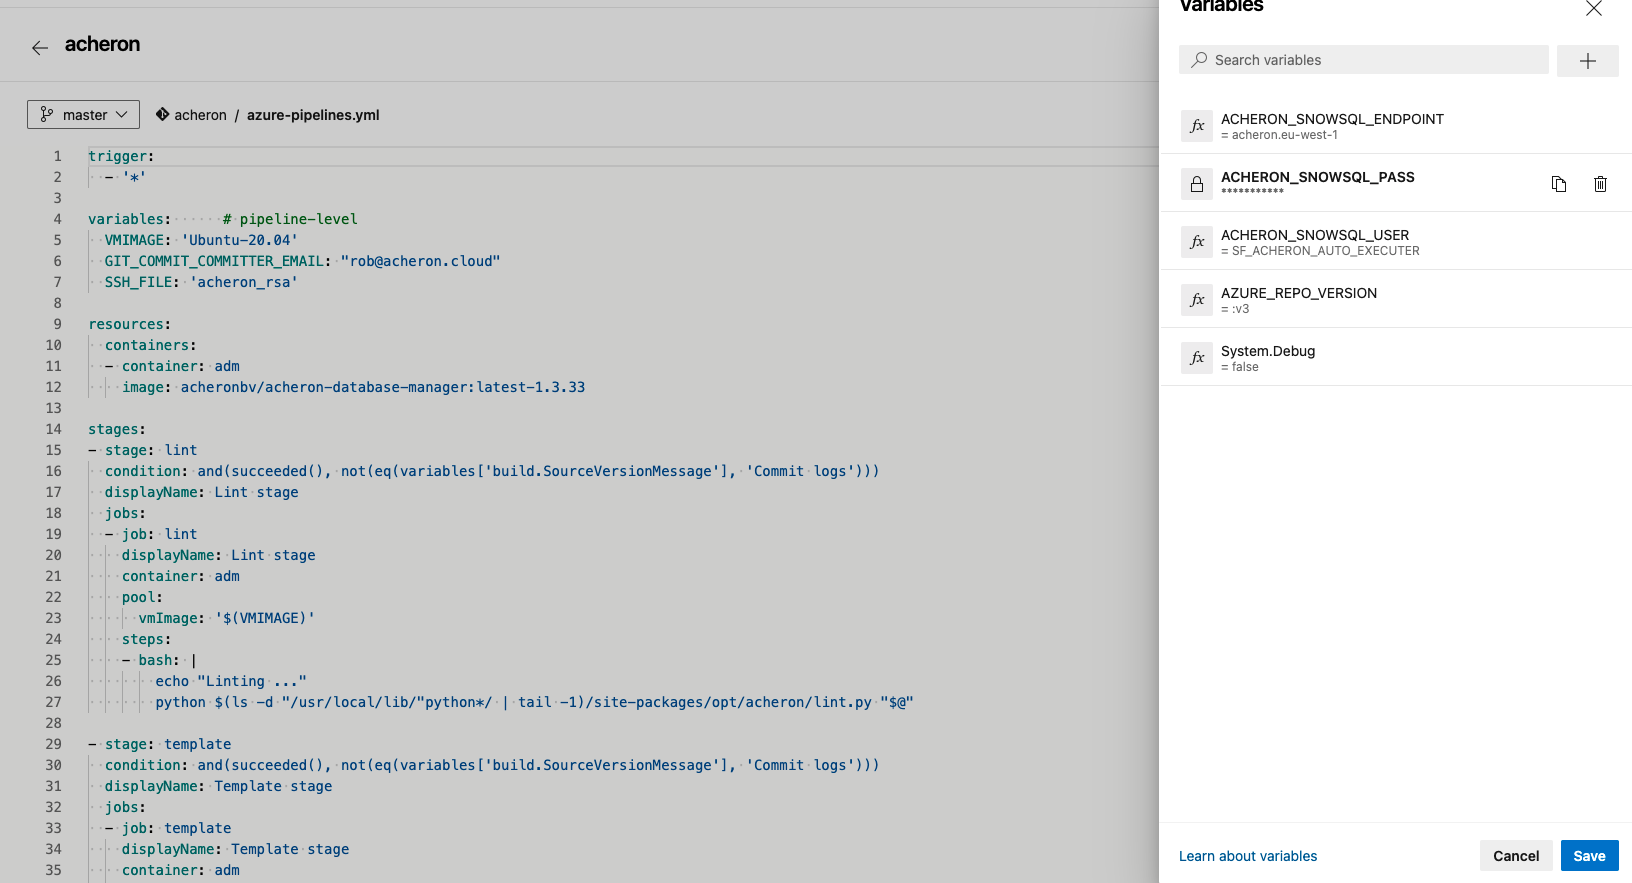Click line number 16 in editor gutter

pyautogui.click(x=53, y=471)
